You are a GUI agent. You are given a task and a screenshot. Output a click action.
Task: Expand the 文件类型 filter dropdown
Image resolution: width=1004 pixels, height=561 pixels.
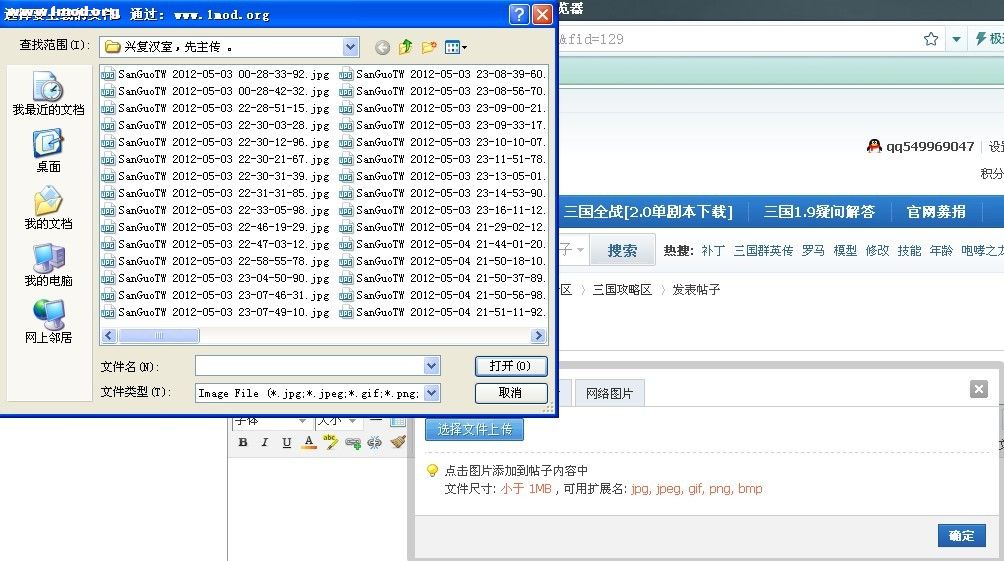[431, 393]
